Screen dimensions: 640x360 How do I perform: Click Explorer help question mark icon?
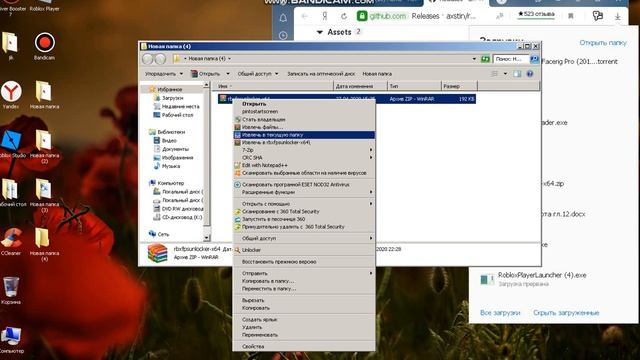pyautogui.click(x=530, y=74)
